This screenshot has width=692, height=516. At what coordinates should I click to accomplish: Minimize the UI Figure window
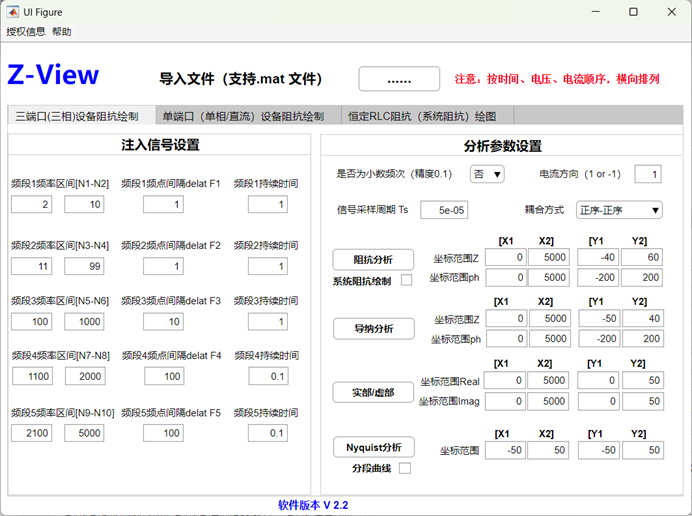pos(596,12)
